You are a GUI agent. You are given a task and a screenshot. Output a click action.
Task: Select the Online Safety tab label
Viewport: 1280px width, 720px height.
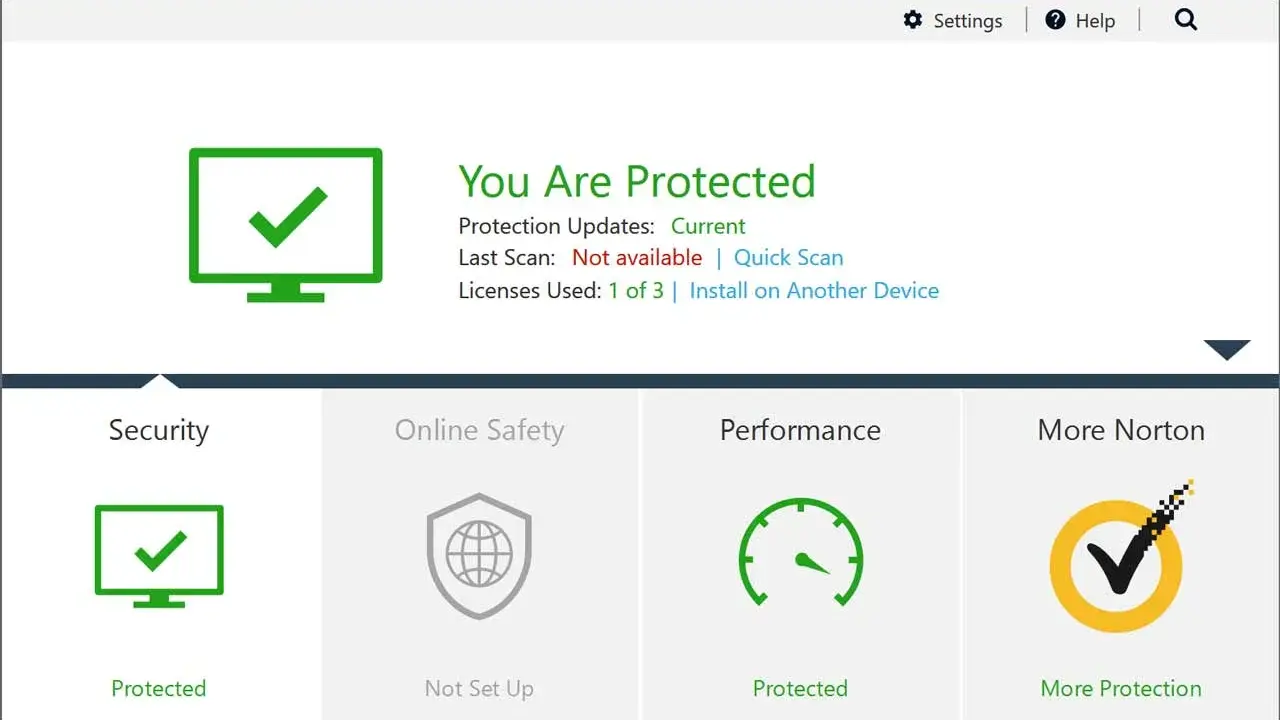click(x=479, y=430)
